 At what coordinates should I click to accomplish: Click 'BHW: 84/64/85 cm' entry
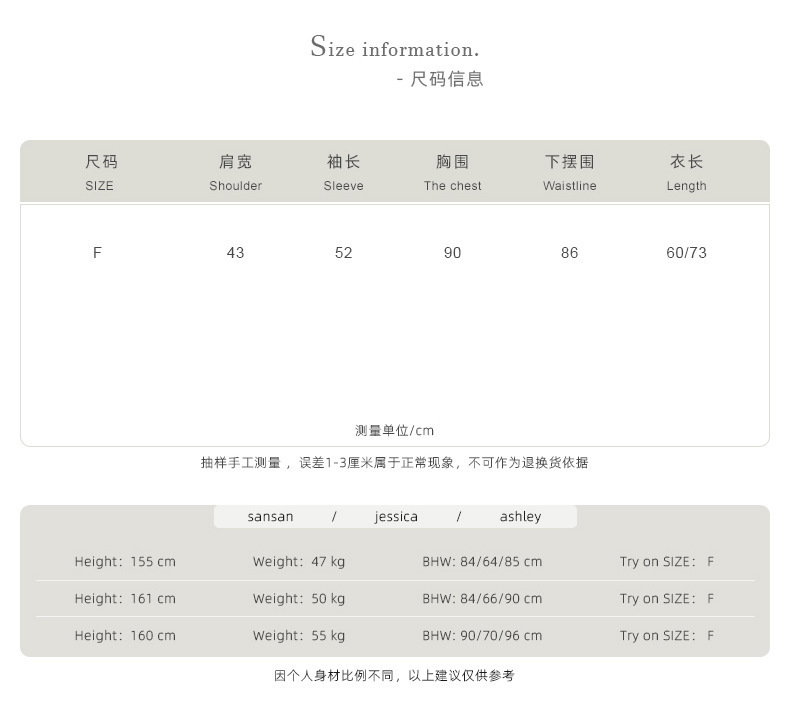click(x=482, y=561)
